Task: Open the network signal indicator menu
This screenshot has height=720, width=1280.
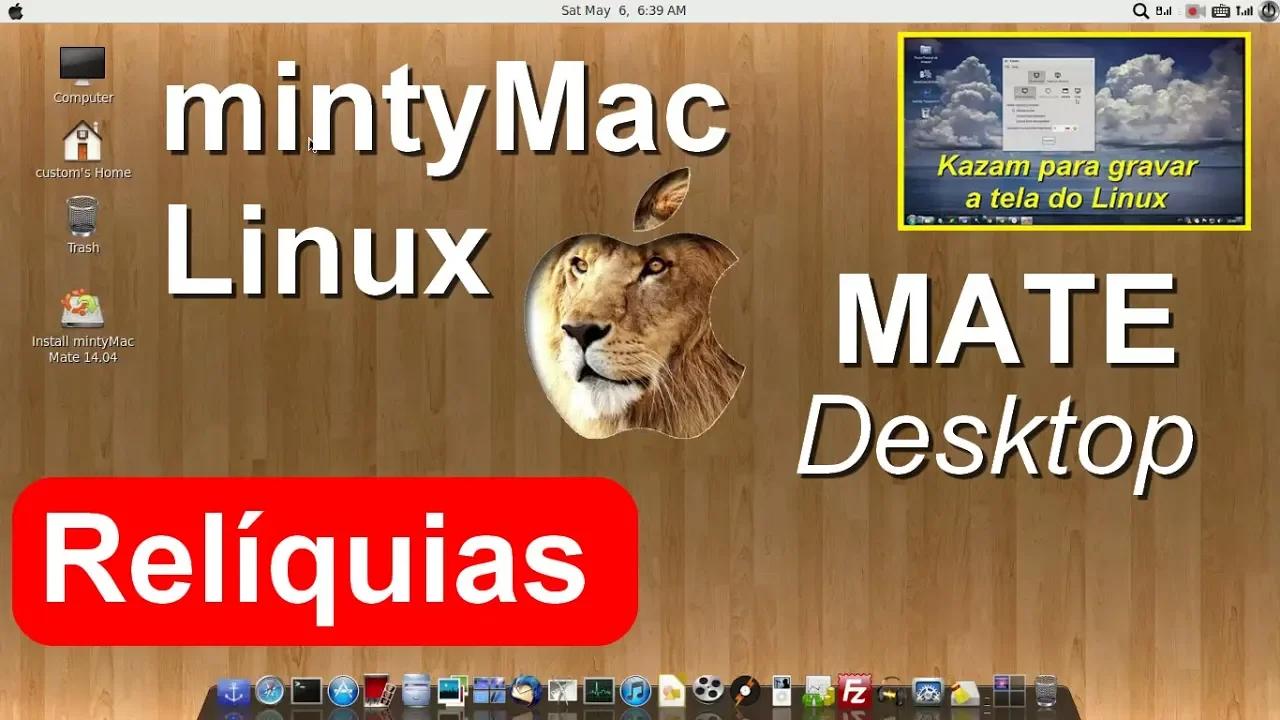Action: 1245,10
